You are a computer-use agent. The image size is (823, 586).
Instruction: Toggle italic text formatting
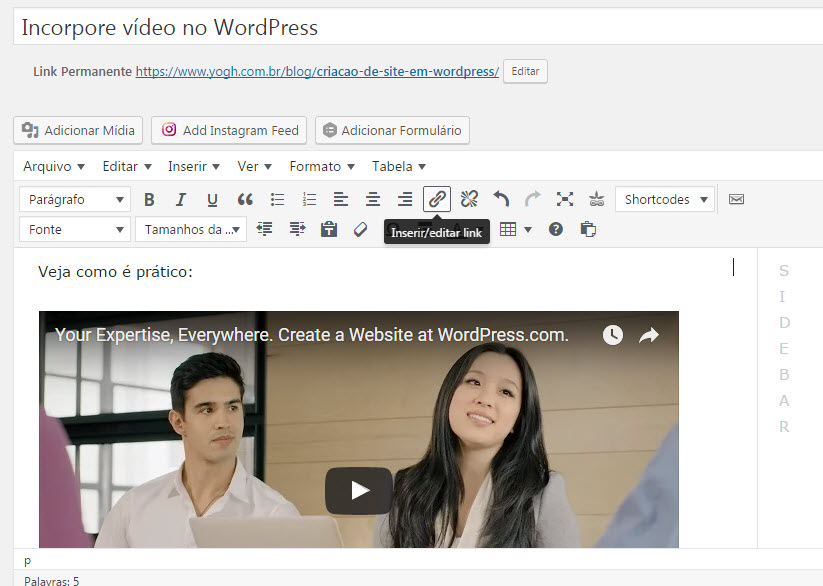[181, 200]
